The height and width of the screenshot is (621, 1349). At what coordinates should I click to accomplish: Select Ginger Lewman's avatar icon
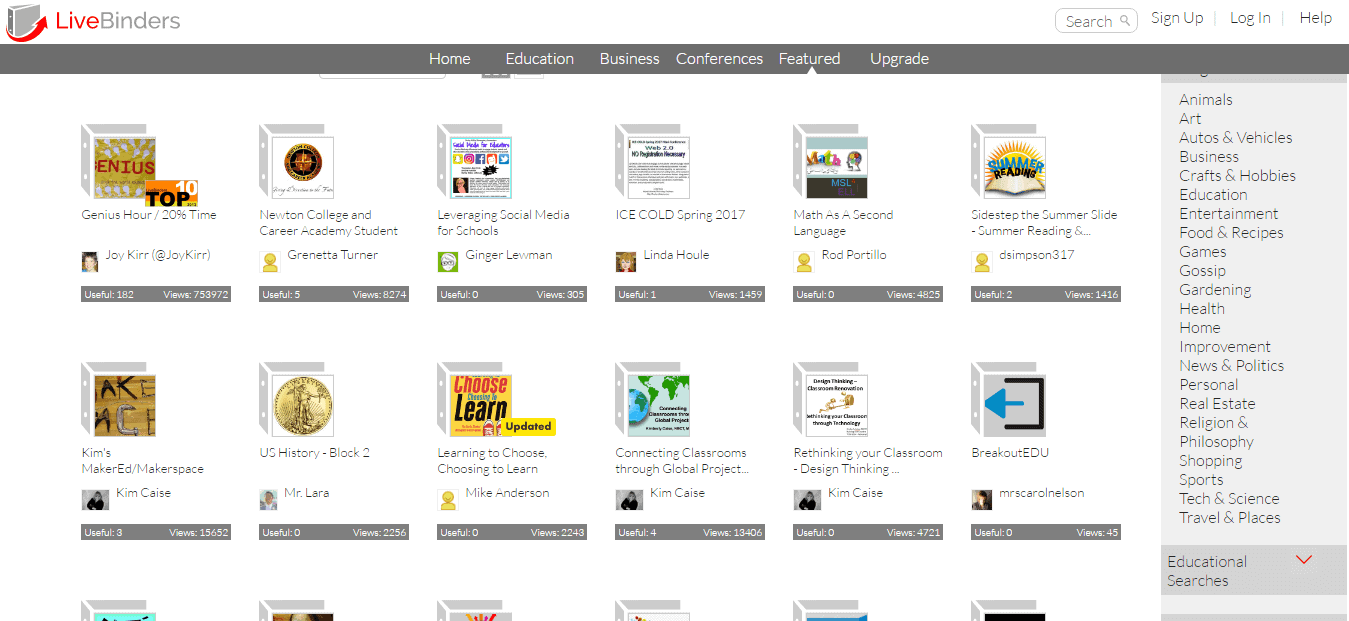coord(446,260)
